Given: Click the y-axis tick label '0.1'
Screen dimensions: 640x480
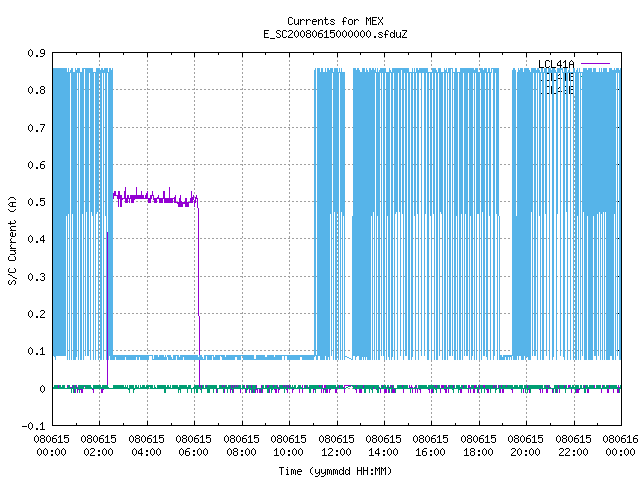Looking at the screenshot, I should click(x=36, y=351).
